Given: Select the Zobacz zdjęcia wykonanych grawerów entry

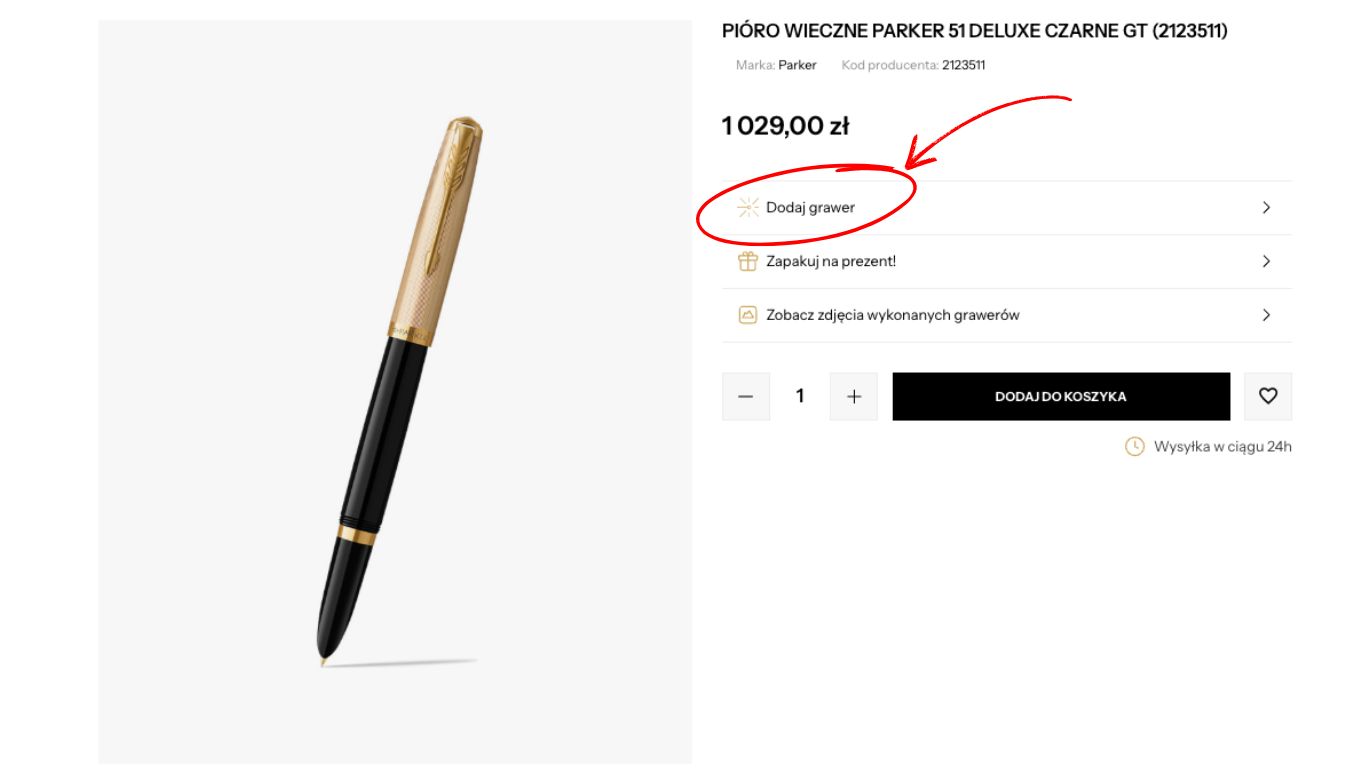Looking at the screenshot, I should click(892, 314).
